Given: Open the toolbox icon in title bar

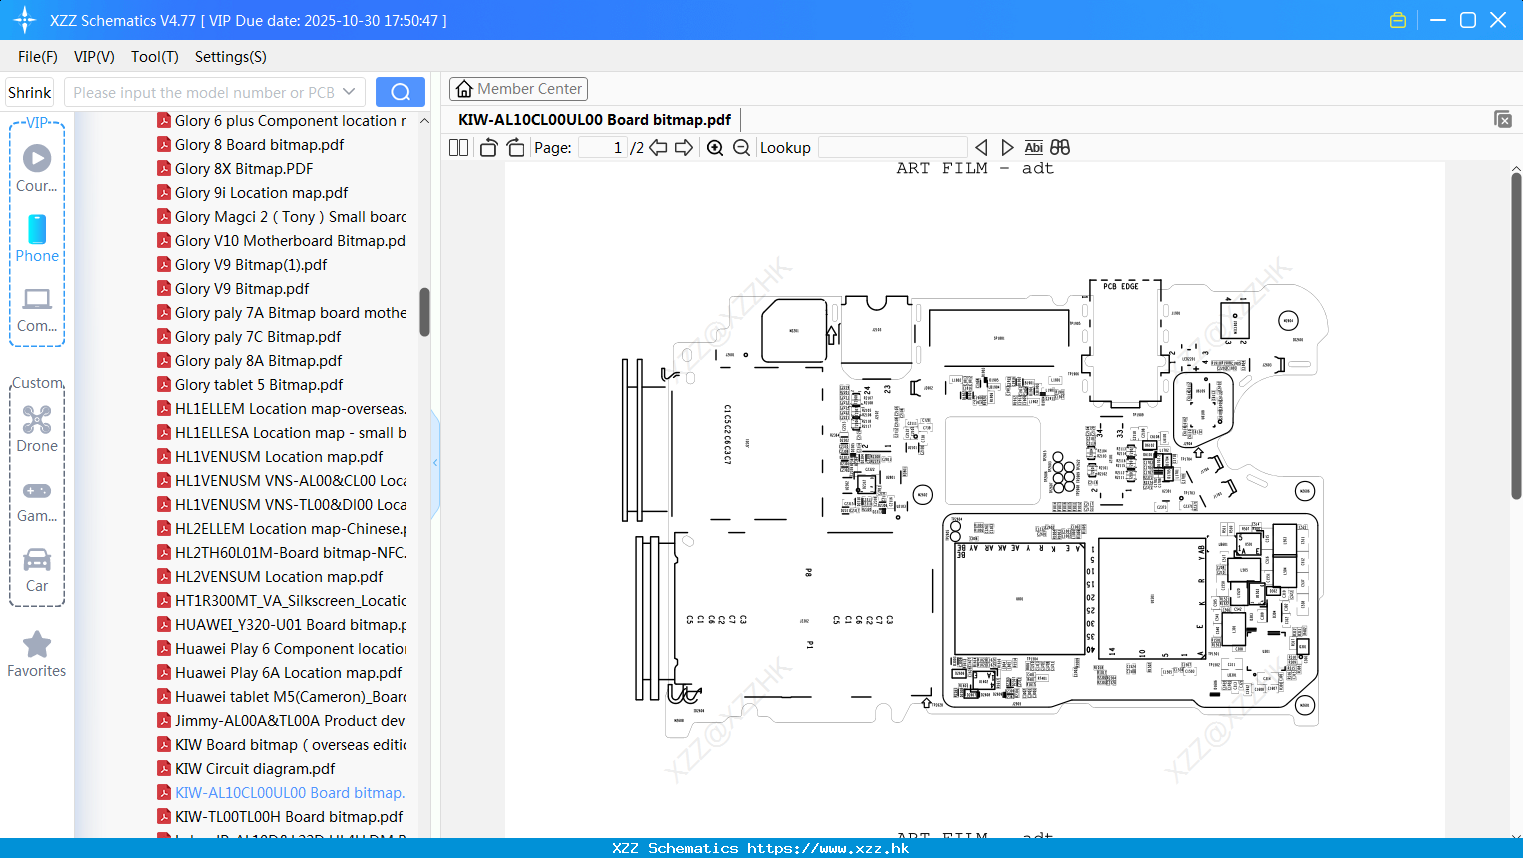Looking at the screenshot, I should (1398, 20).
